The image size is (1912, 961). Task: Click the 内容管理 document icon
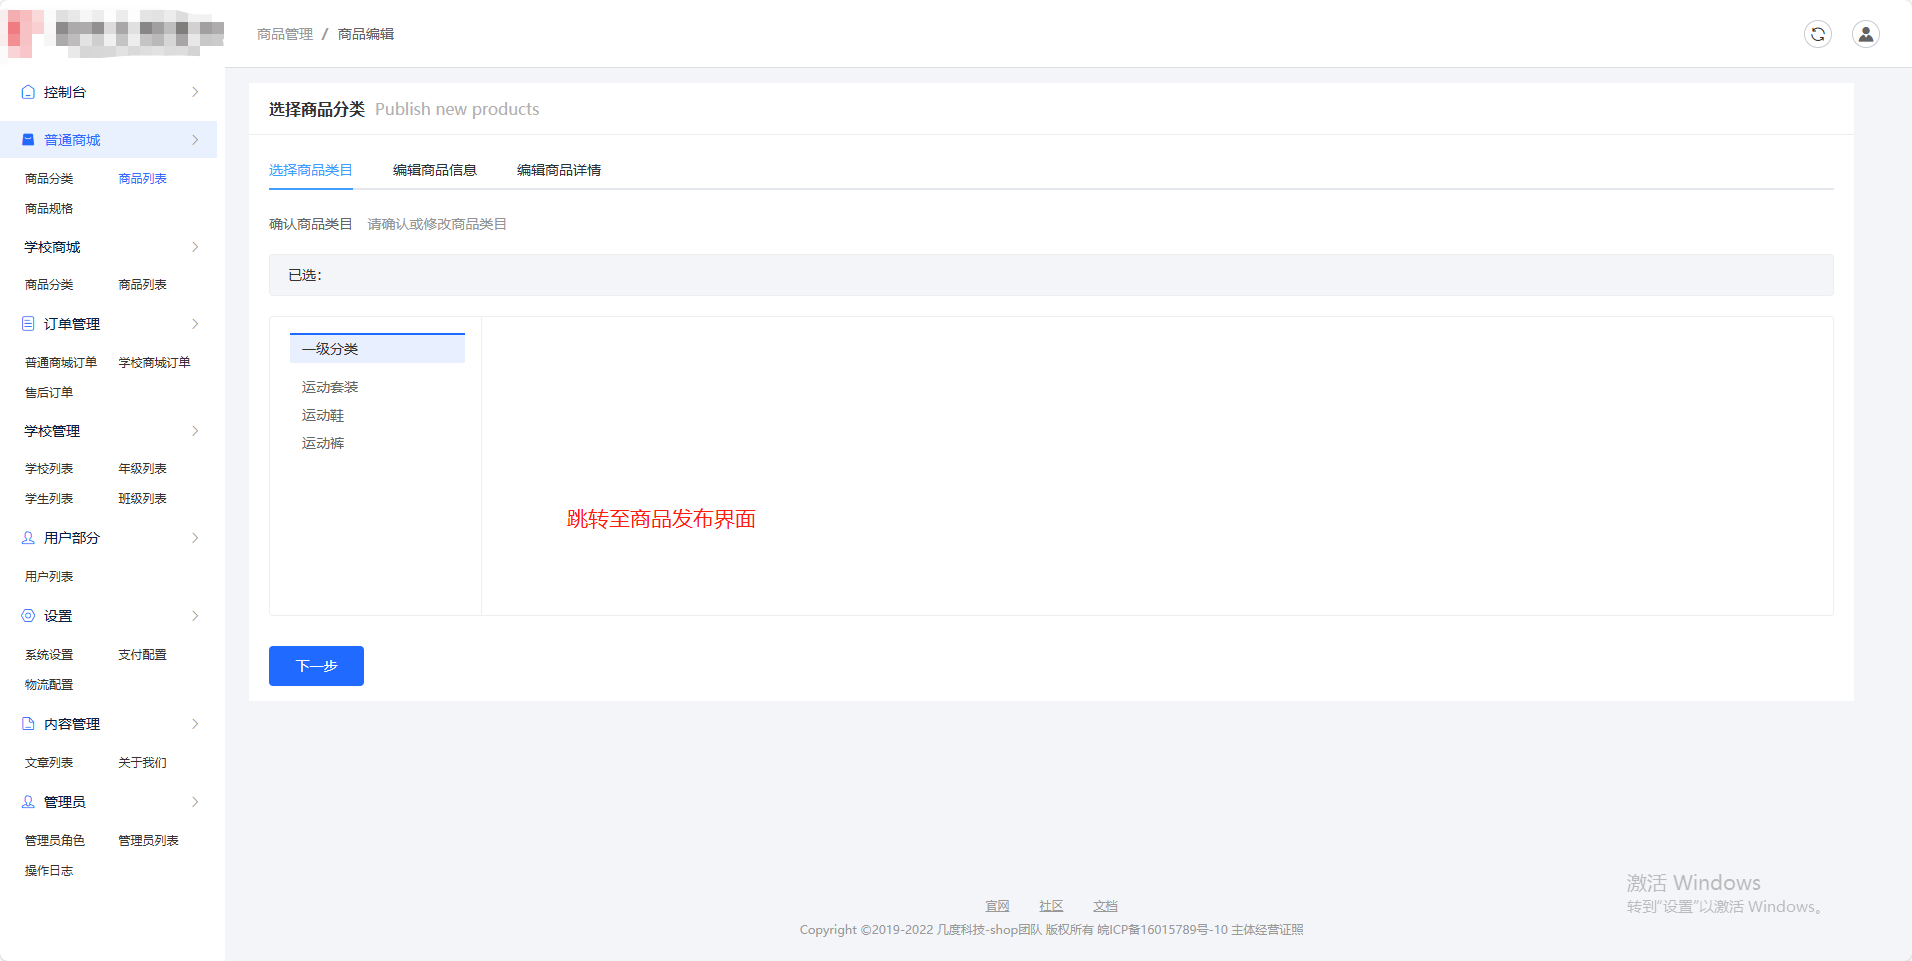28,723
